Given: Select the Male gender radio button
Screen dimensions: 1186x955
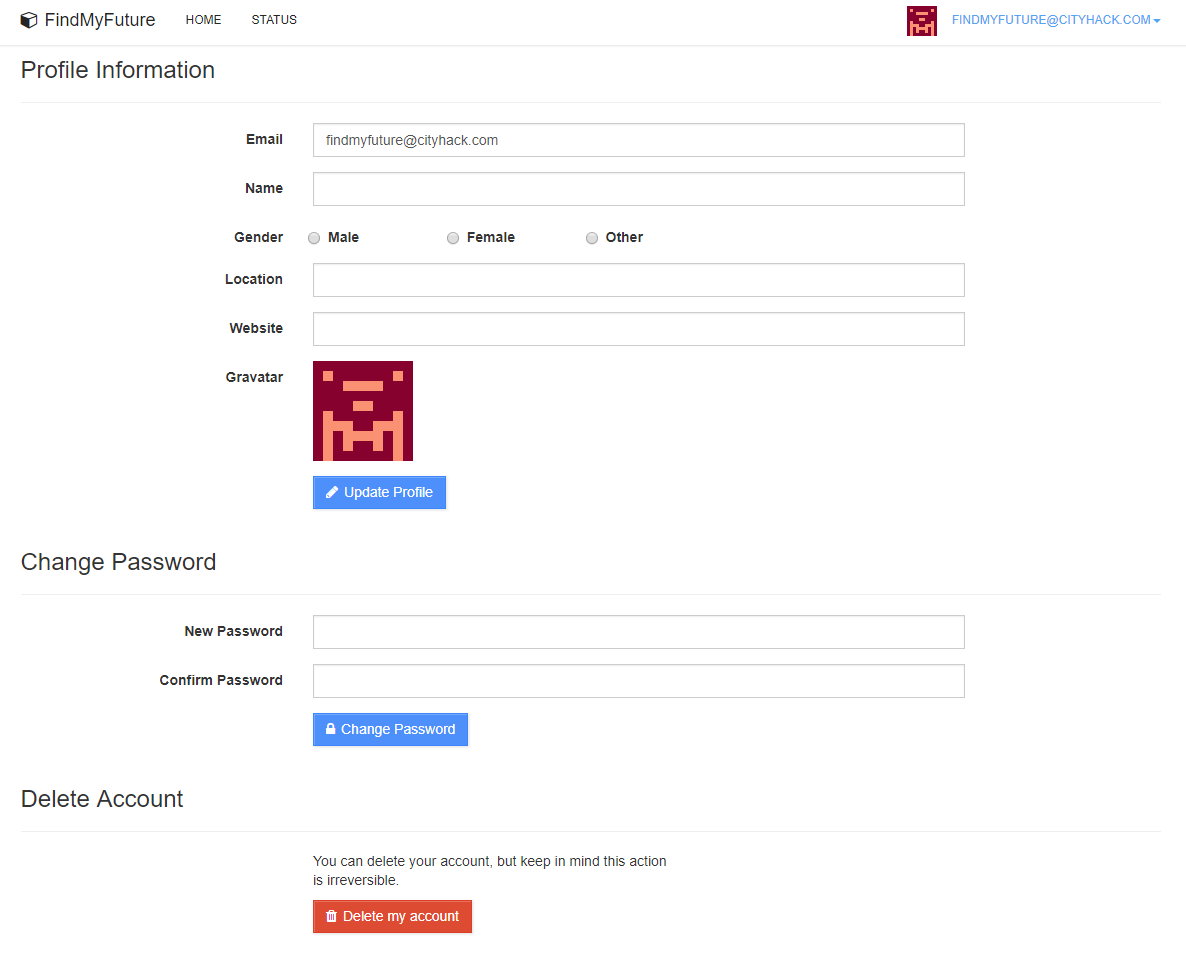Looking at the screenshot, I should pos(314,238).
